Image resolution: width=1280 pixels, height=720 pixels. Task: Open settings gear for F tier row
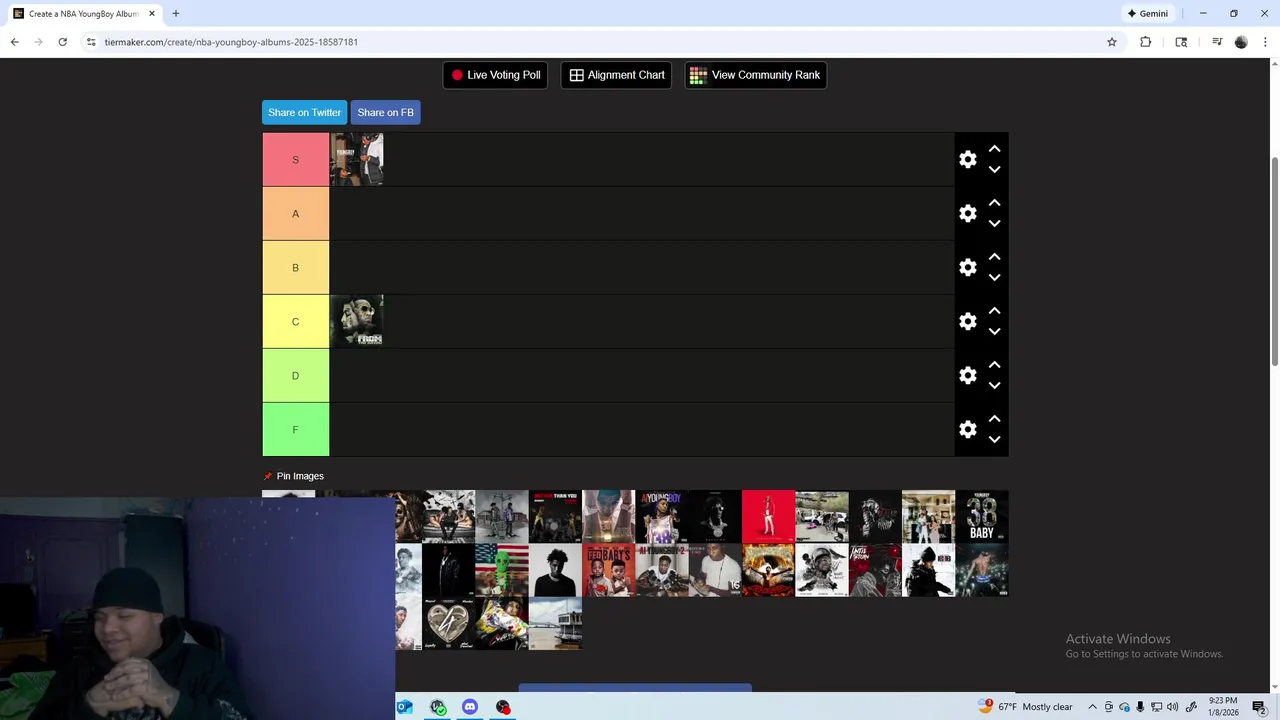pyautogui.click(x=967, y=429)
